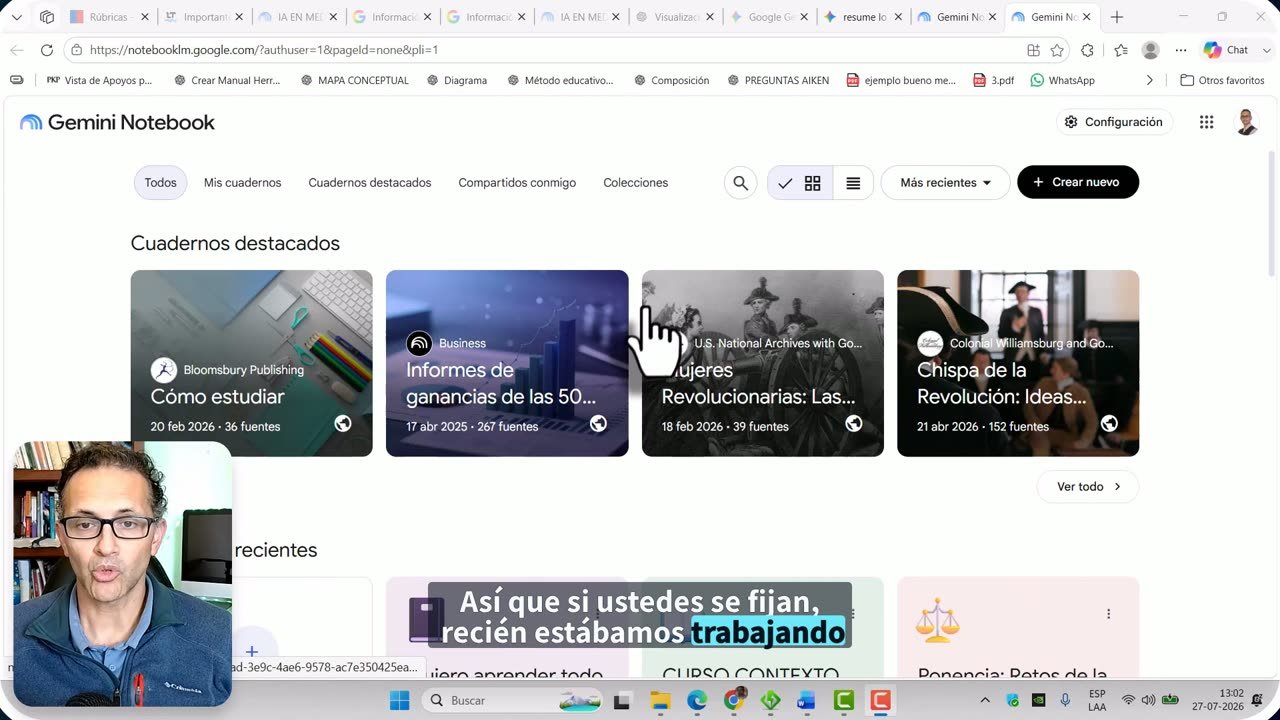Screen dimensions: 1280x720
Task: Click the taskbar Buscar search box
Action: [514, 701]
